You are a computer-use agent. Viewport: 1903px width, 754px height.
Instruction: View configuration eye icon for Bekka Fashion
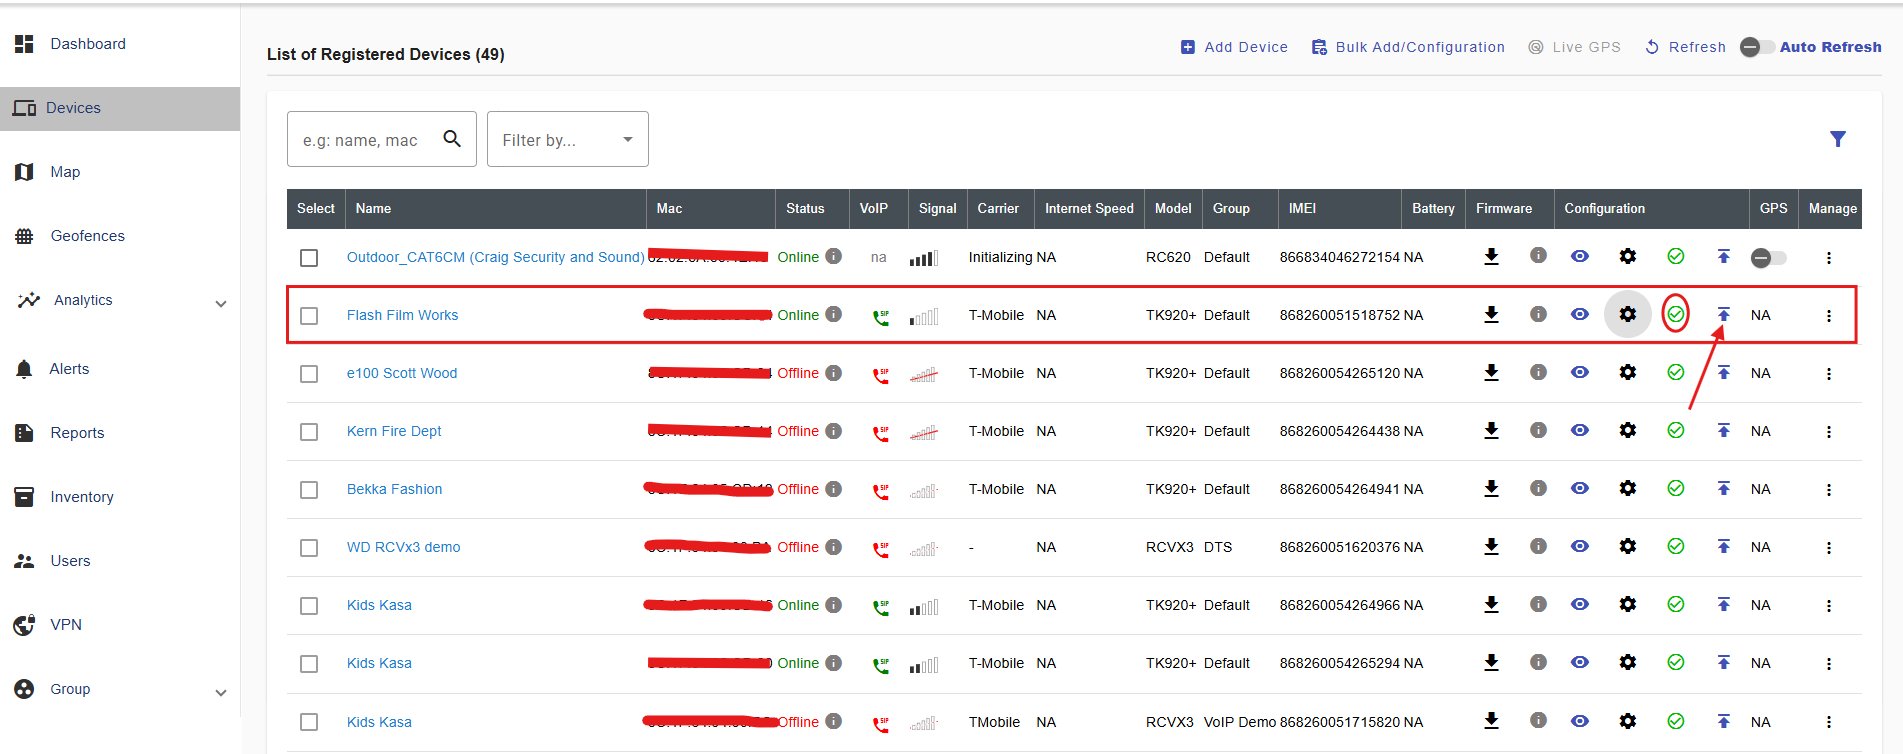pyautogui.click(x=1579, y=489)
